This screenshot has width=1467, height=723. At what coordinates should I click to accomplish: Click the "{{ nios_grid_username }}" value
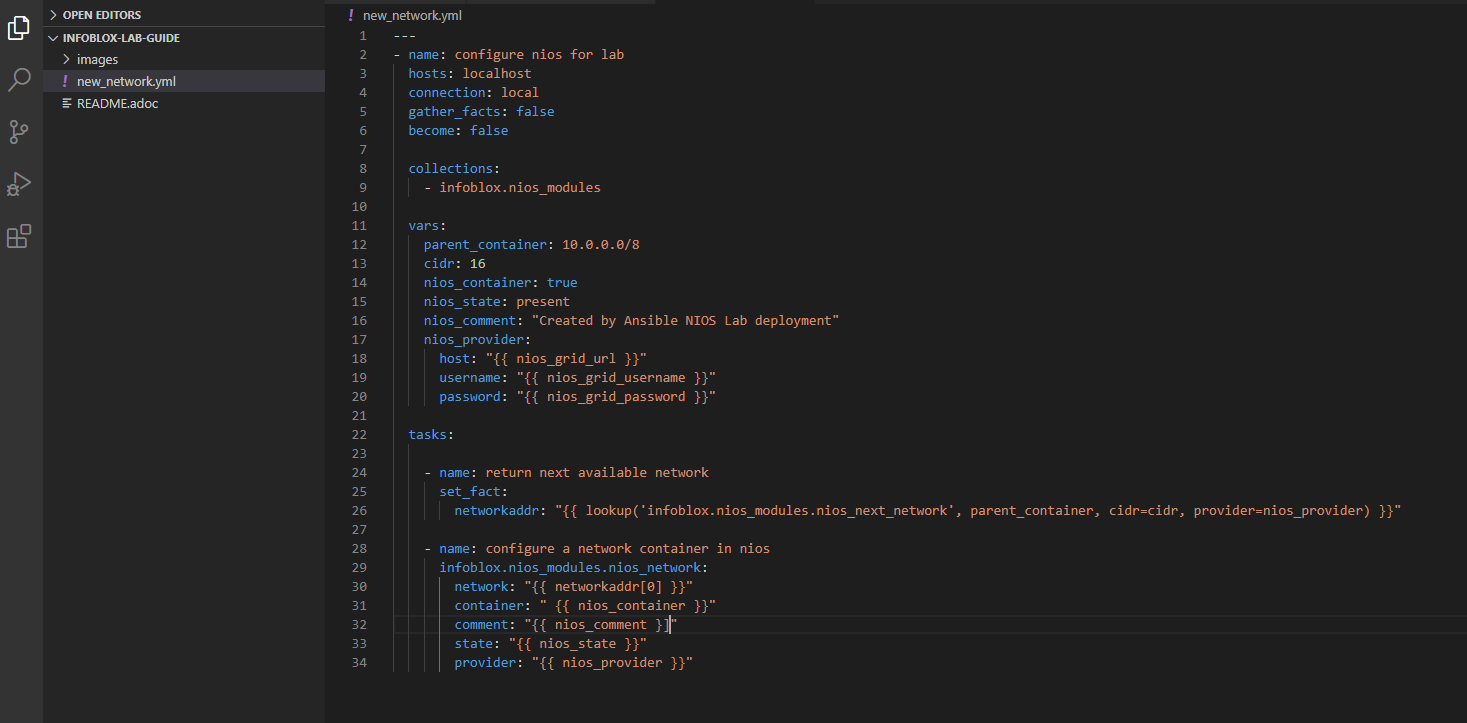[617, 377]
